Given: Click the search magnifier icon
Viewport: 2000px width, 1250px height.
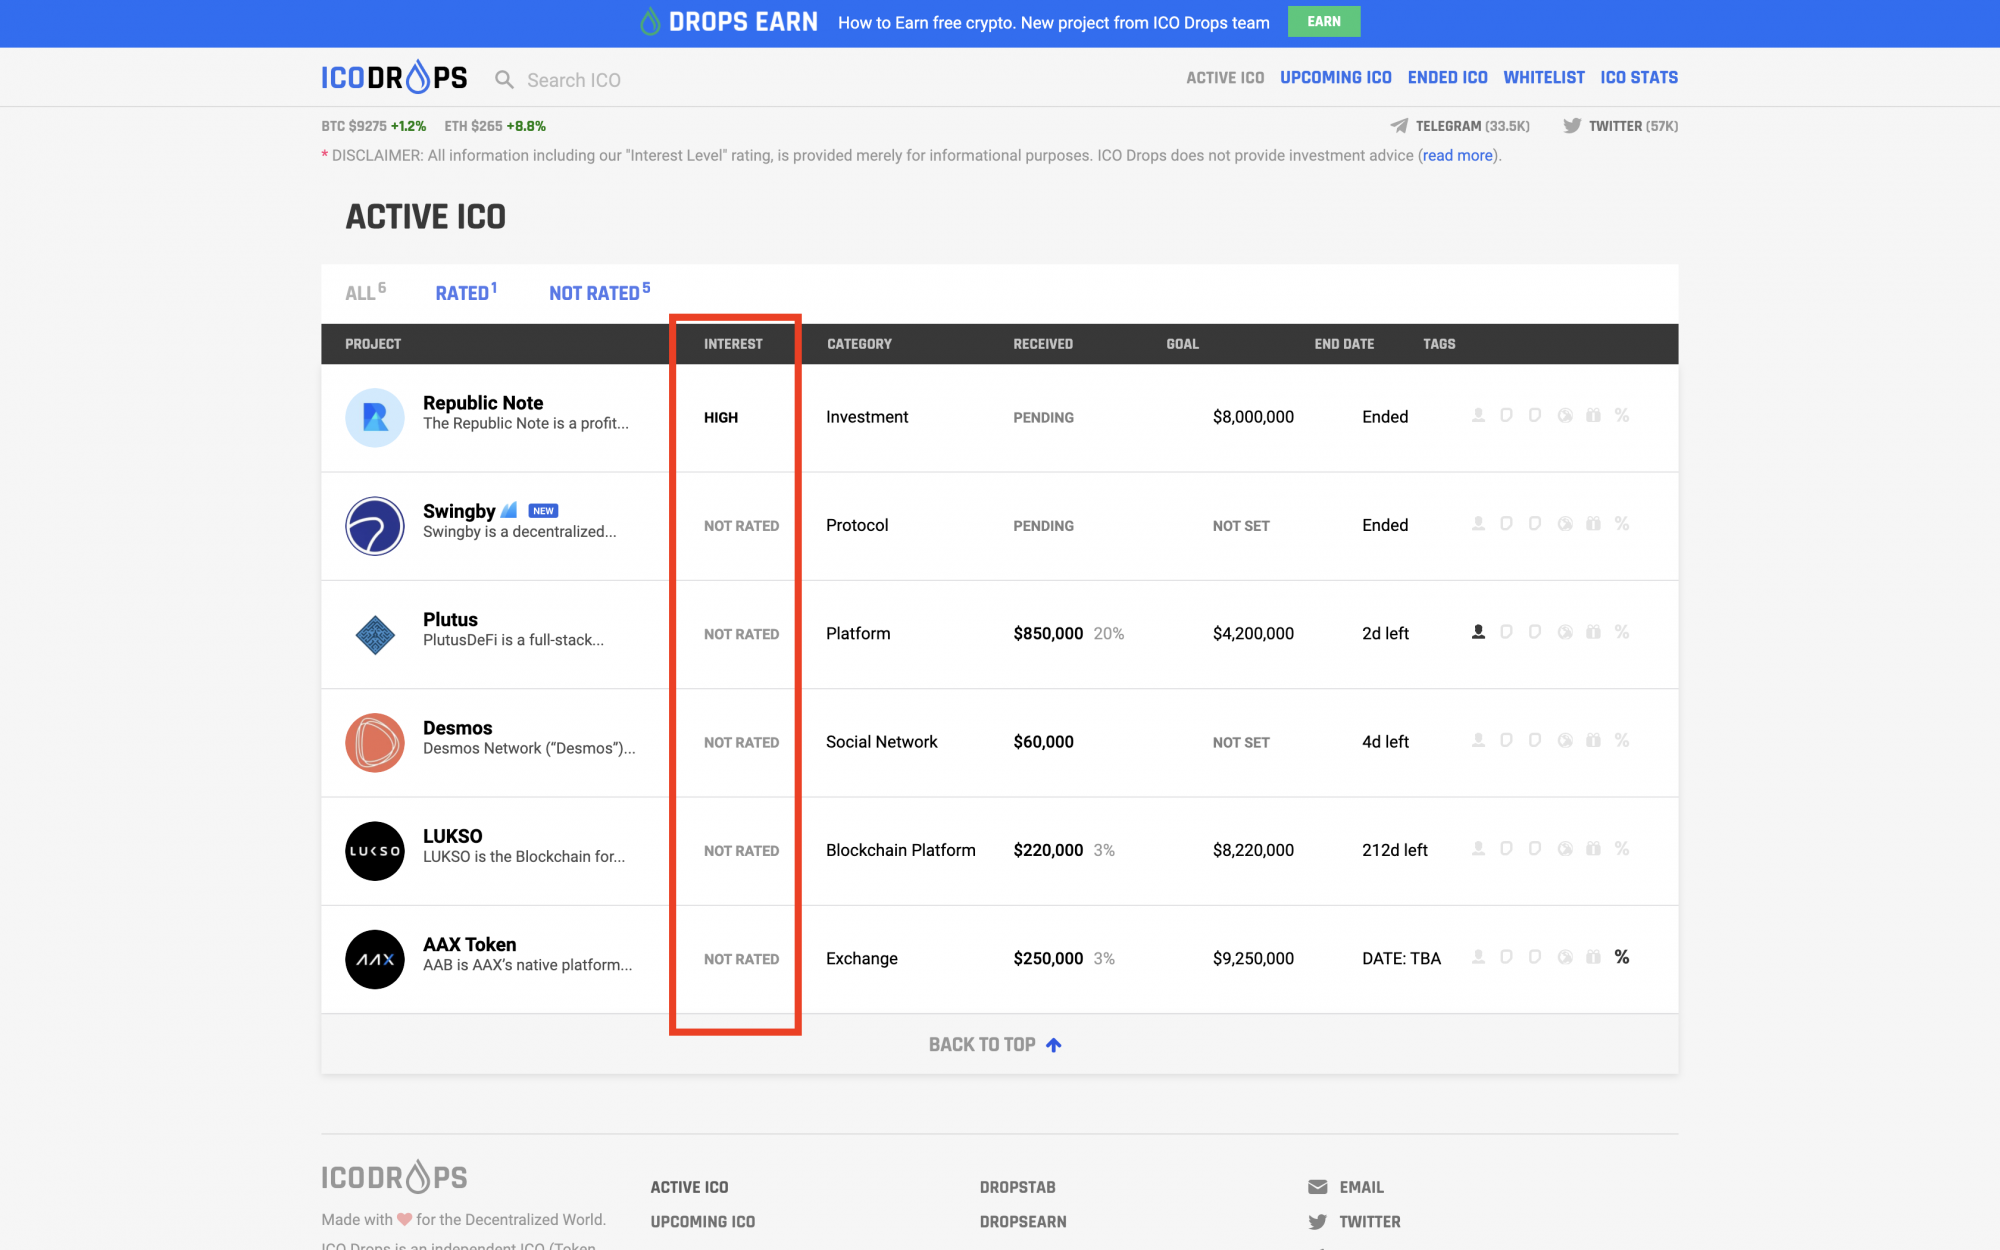Looking at the screenshot, I should (505, 80).
